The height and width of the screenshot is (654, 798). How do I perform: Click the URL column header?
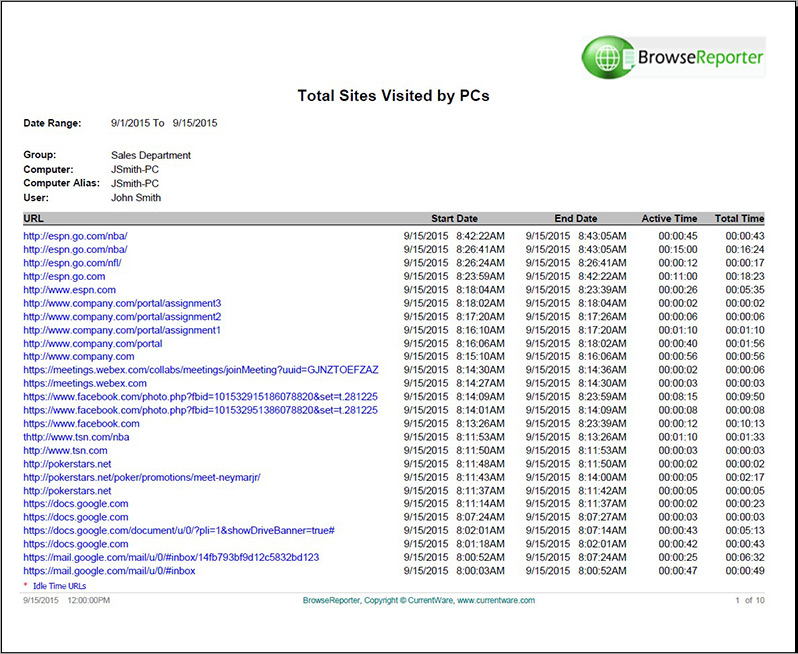pyautogui.click(x=34, y=218)
